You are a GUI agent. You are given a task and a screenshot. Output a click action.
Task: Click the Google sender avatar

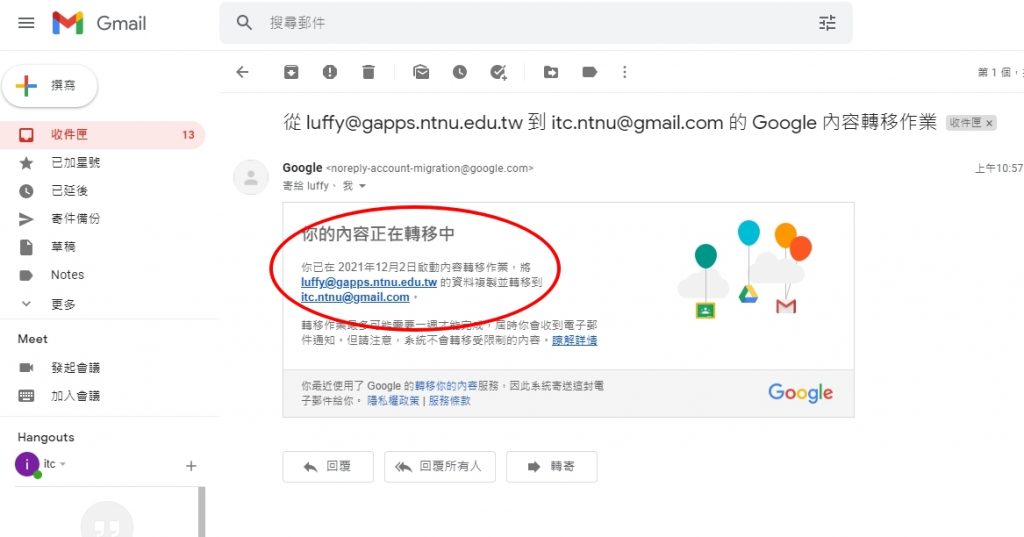click(x=251, y=177)
